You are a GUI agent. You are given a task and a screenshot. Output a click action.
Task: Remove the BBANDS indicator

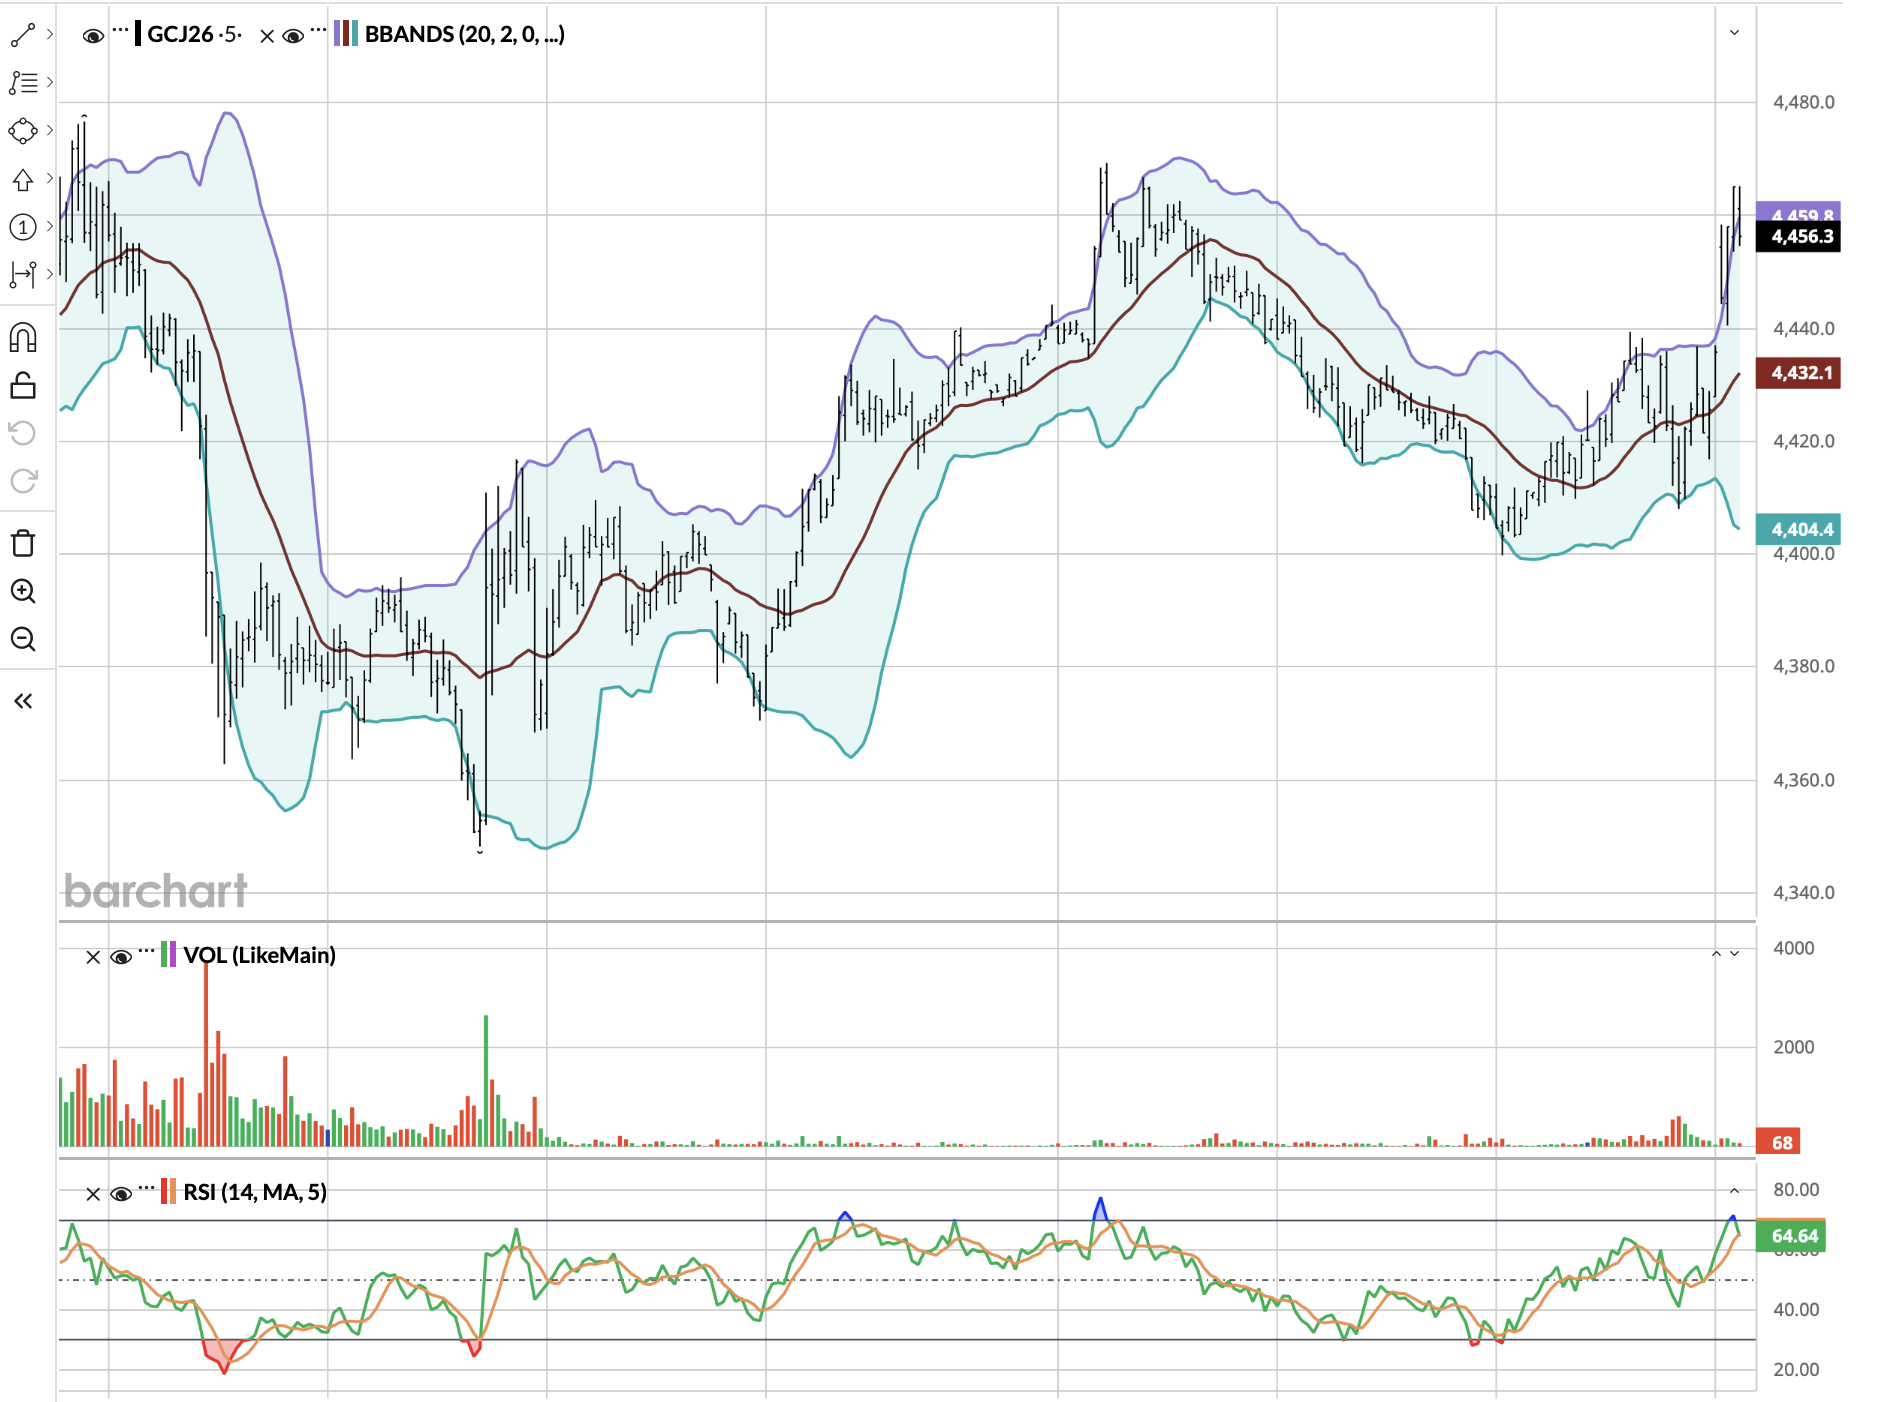(267, 36)
